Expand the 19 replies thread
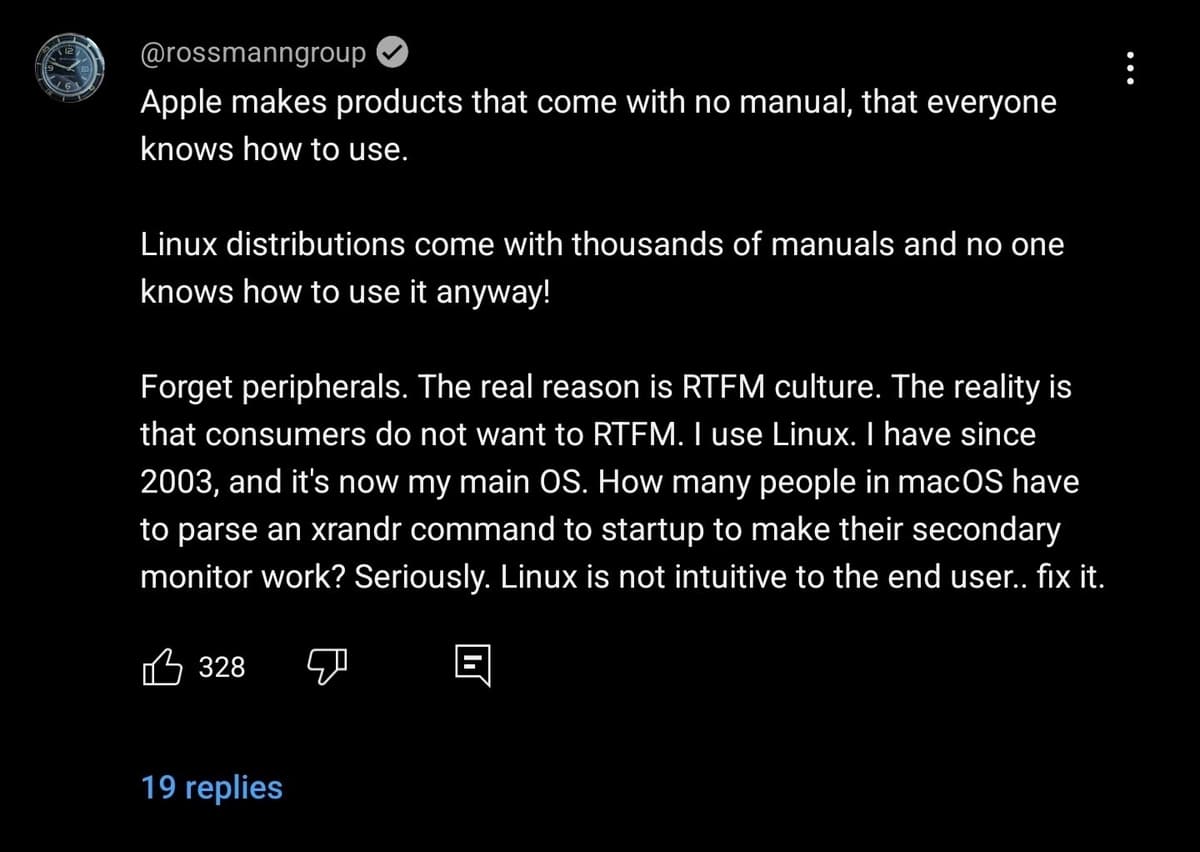 click(212, 788)
